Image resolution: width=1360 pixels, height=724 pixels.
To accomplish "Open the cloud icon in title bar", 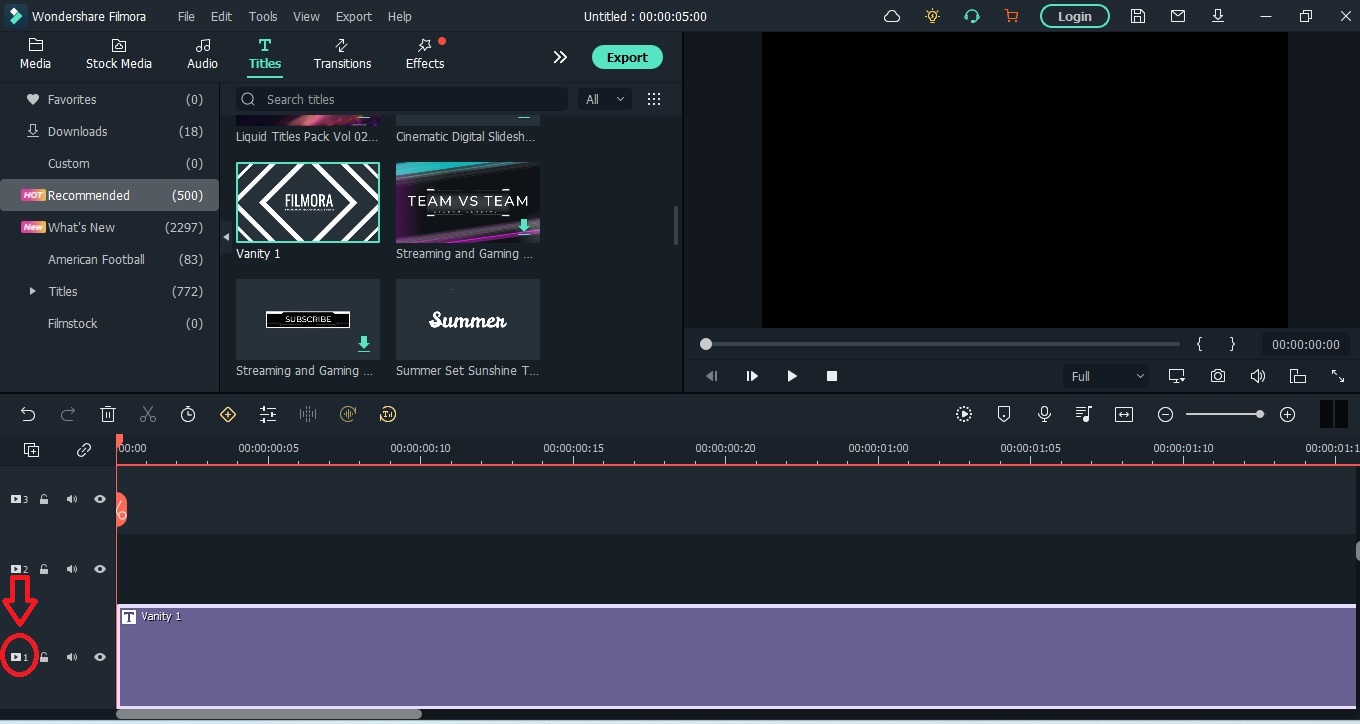I will tap(892, 16).
